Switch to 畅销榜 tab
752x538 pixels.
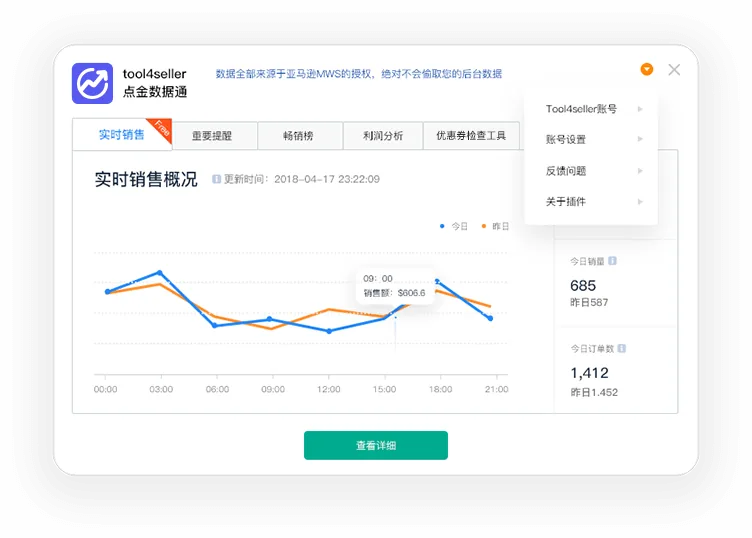coord(298,136)
